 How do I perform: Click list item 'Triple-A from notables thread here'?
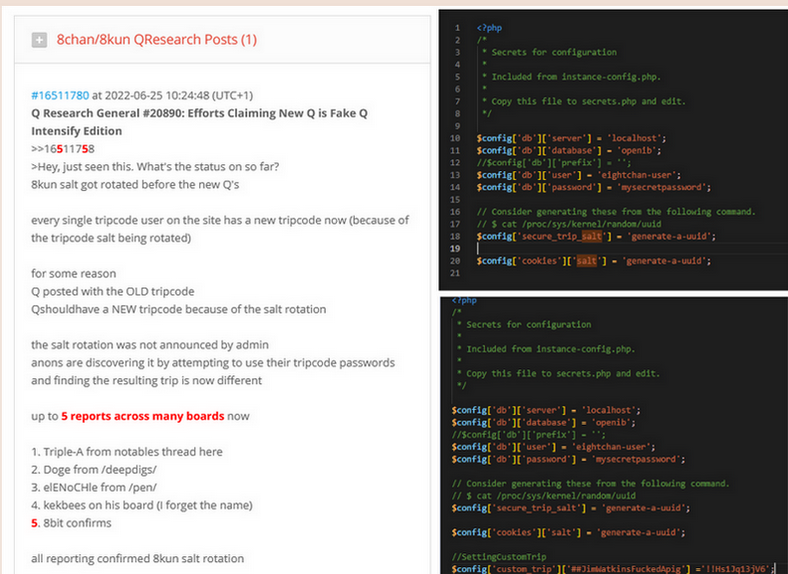click(x=127, y=452)
